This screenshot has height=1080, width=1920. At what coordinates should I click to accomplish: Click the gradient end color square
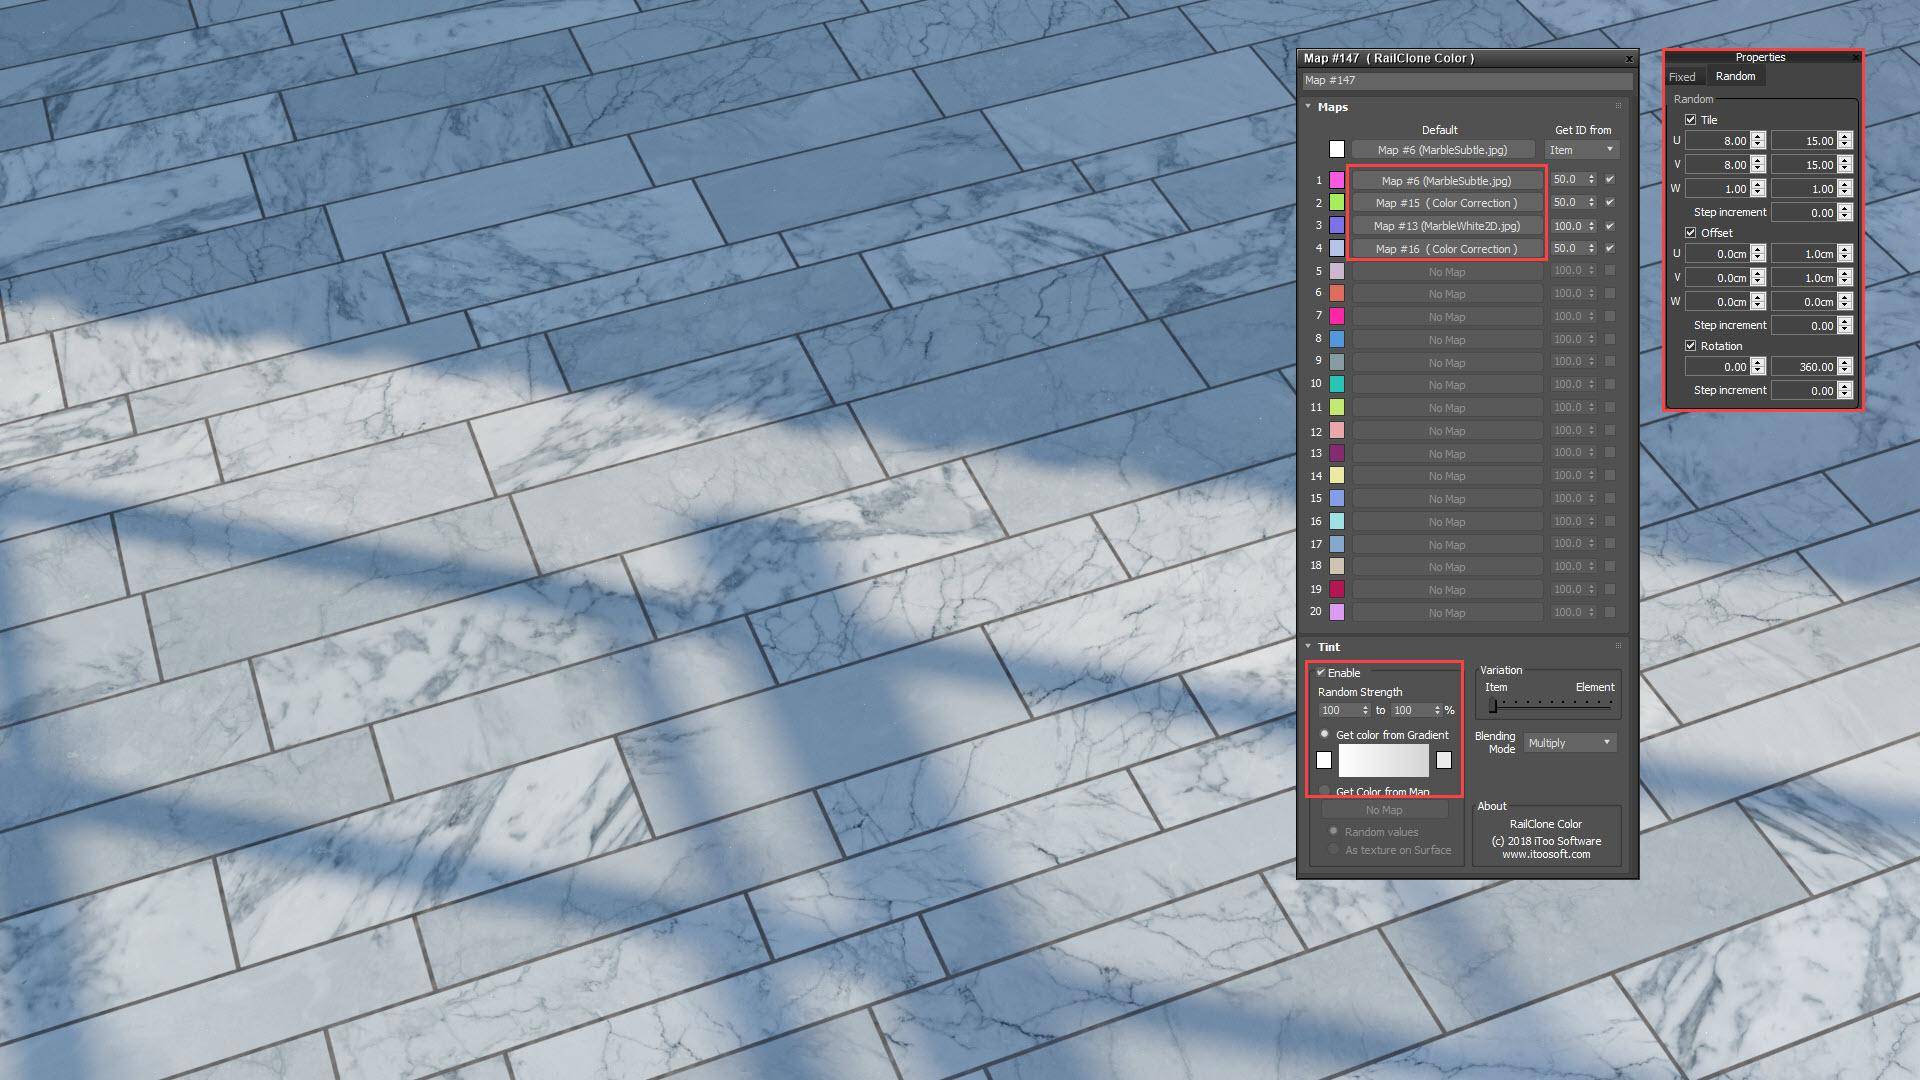pos(1444,760)
